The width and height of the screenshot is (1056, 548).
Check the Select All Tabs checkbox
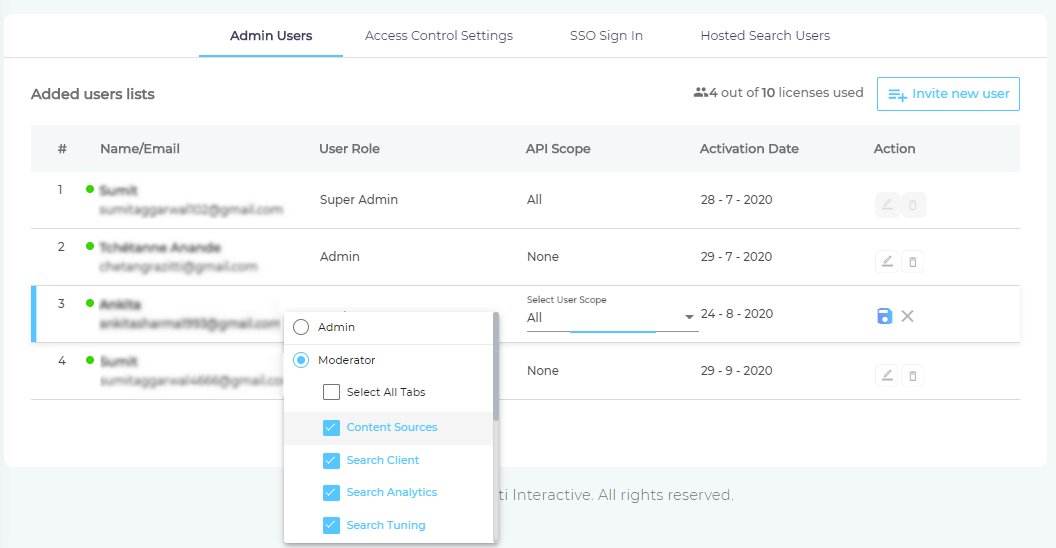332,392
